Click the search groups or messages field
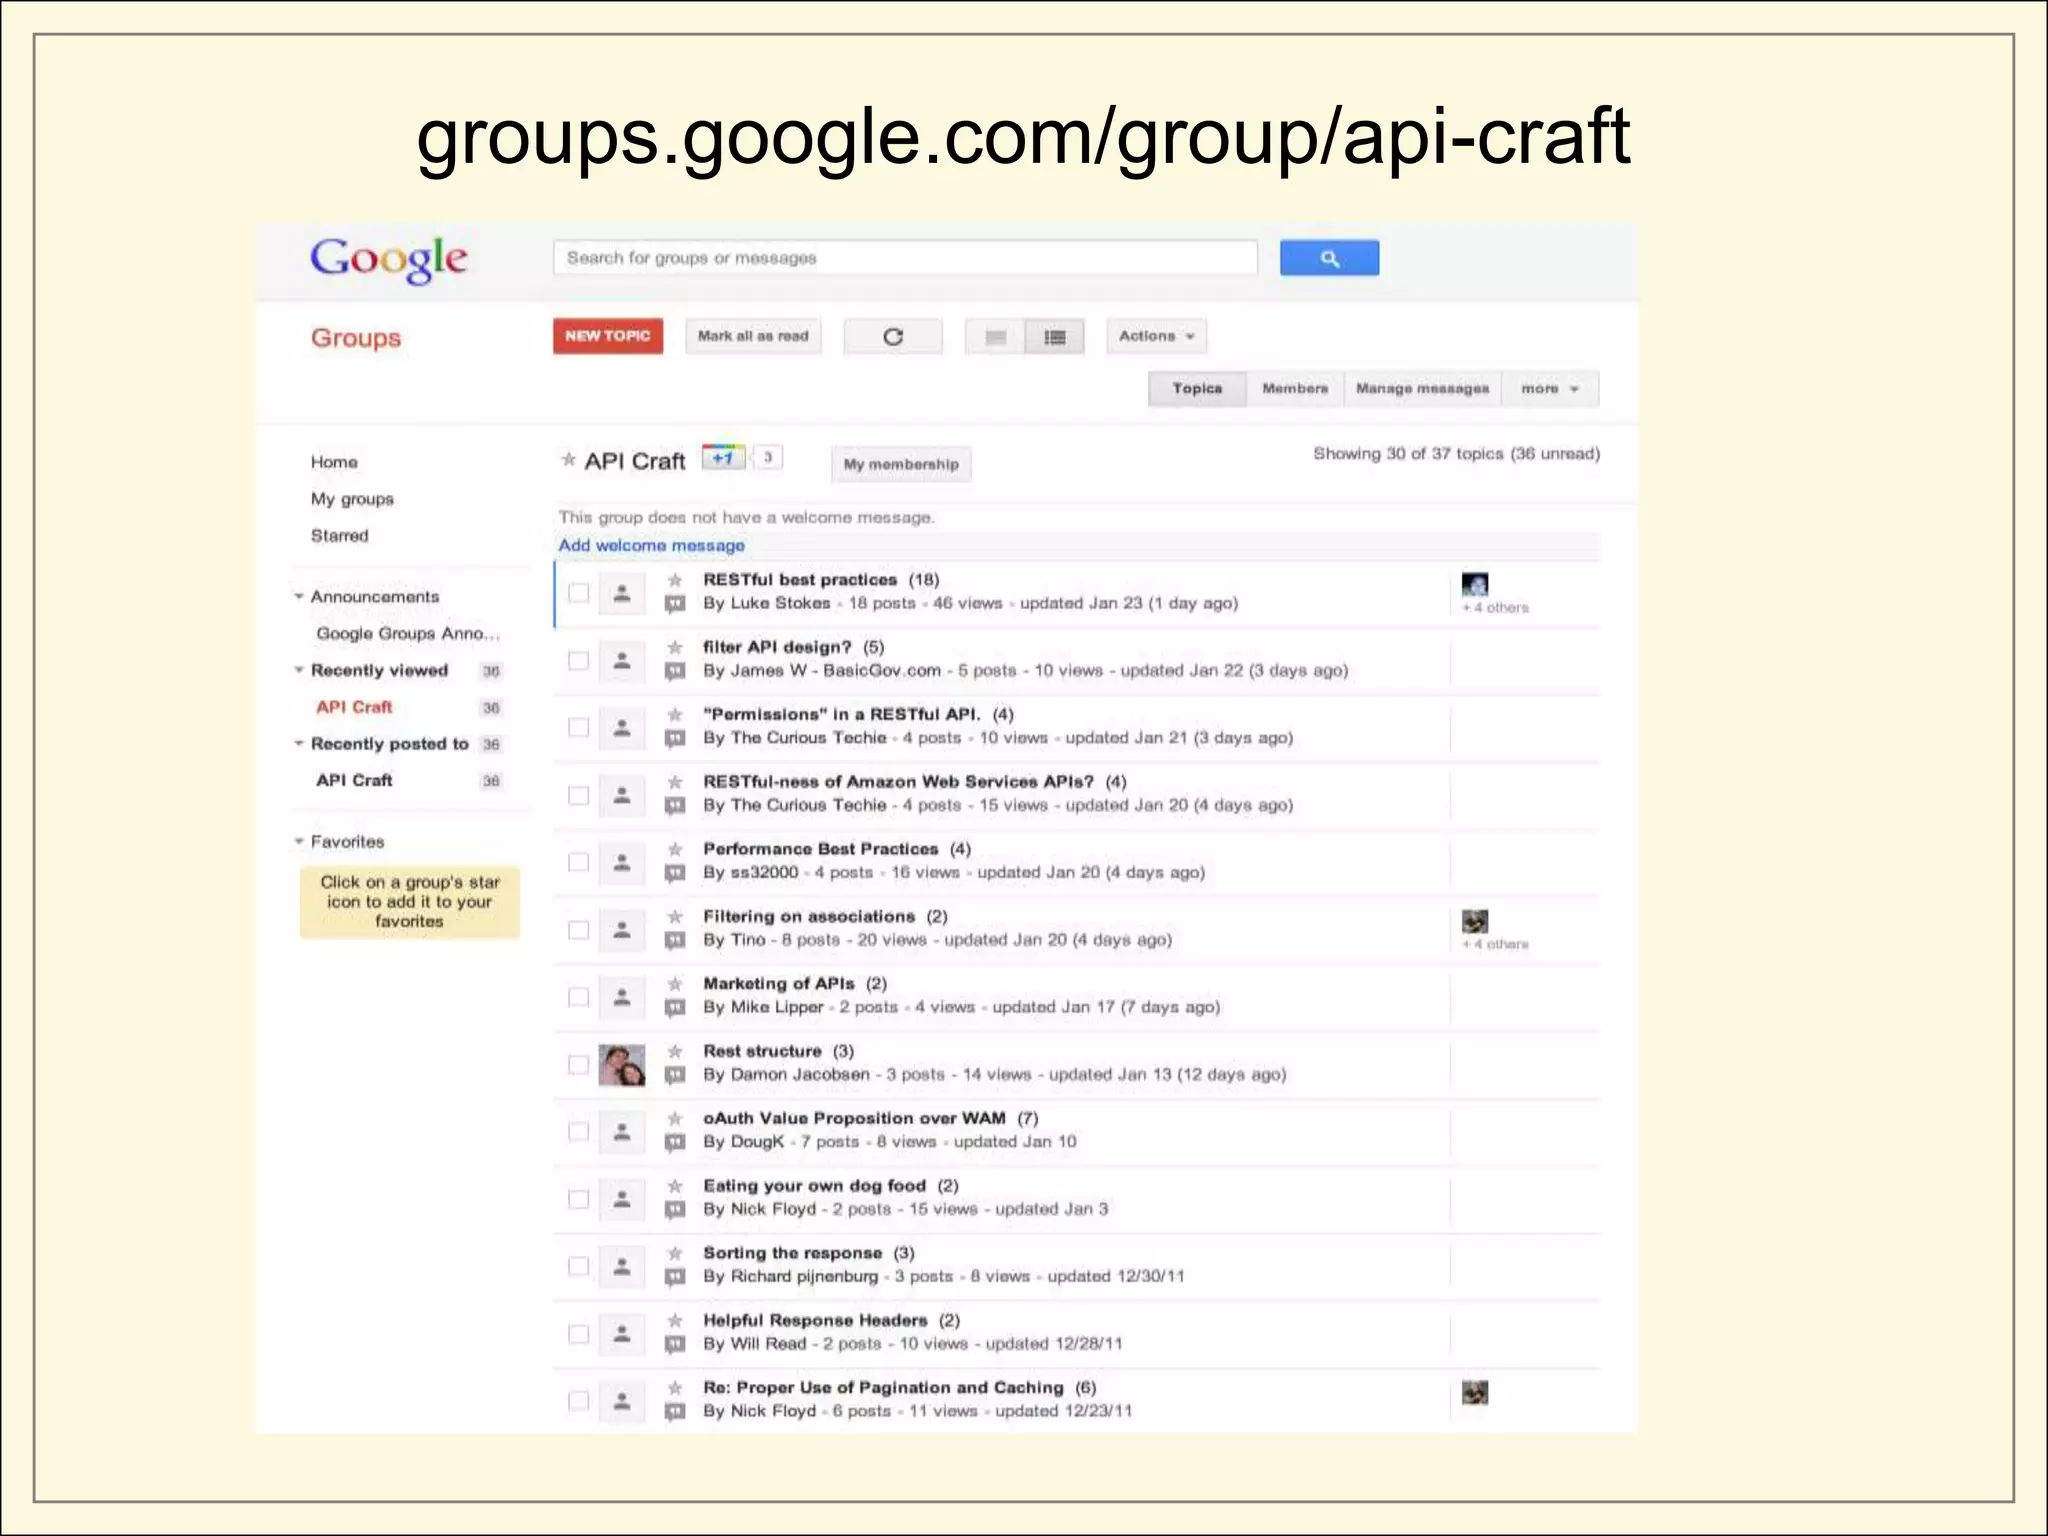 (x=904, y=258)
